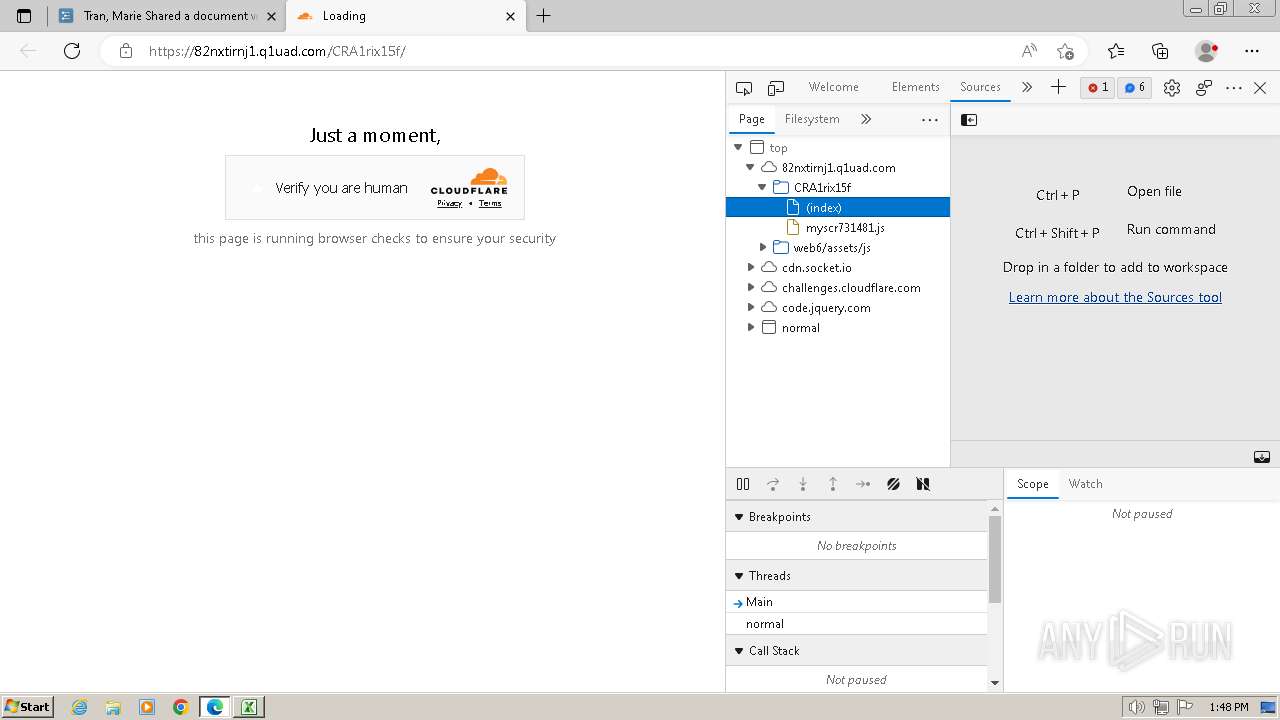Open Learn more about the Sources tool link

pos(1115,297)
